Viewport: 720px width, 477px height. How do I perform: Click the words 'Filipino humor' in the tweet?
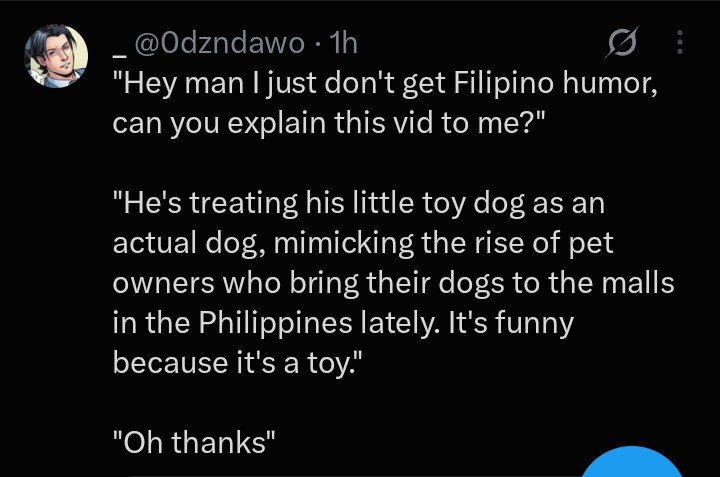coord(556,83)
